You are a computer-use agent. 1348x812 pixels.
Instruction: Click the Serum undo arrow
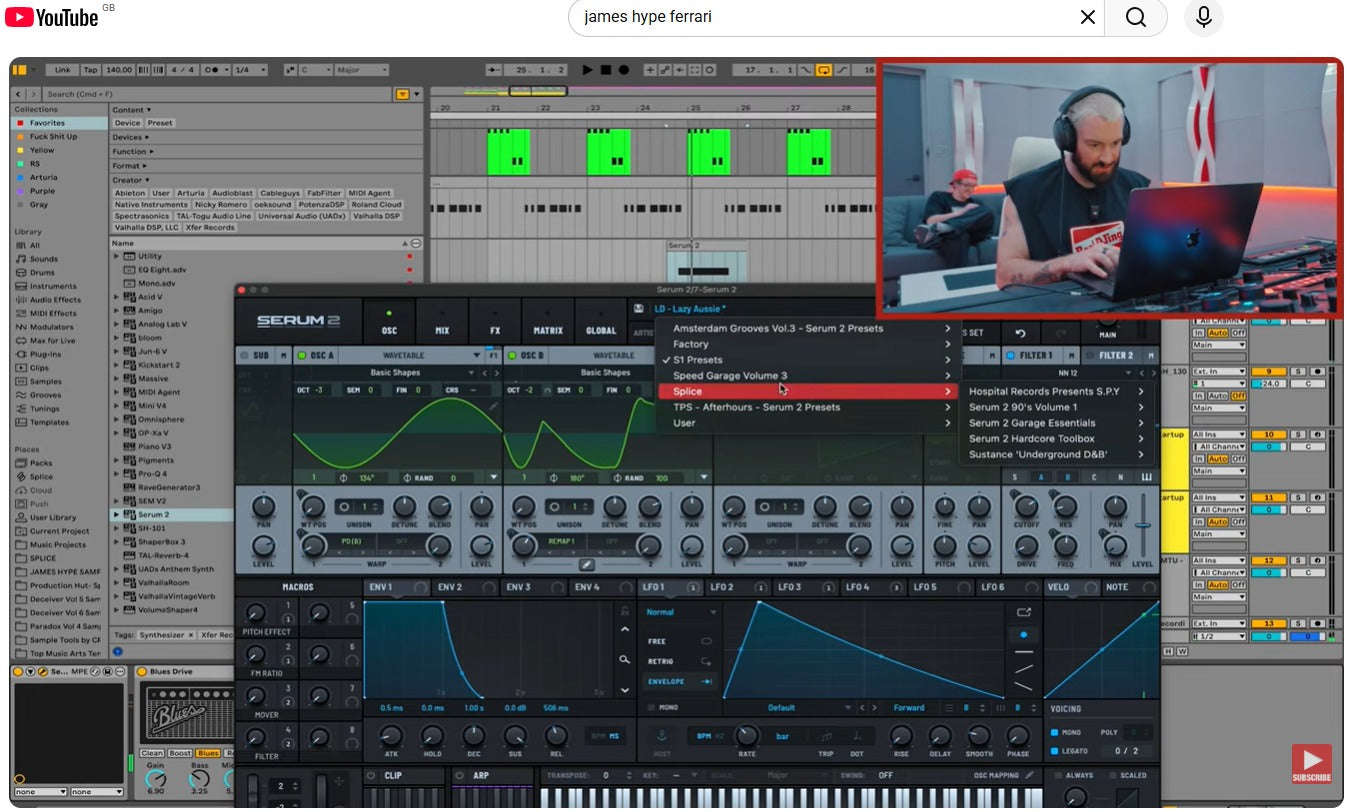point(1021,333)
